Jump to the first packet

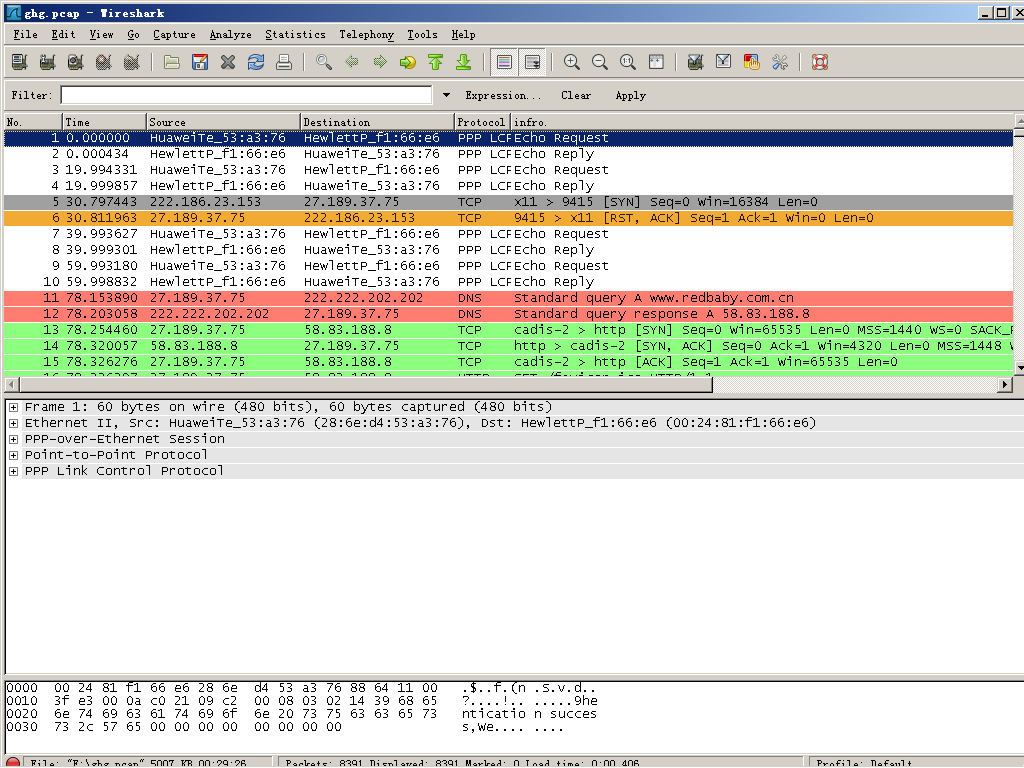pos(436,62)
